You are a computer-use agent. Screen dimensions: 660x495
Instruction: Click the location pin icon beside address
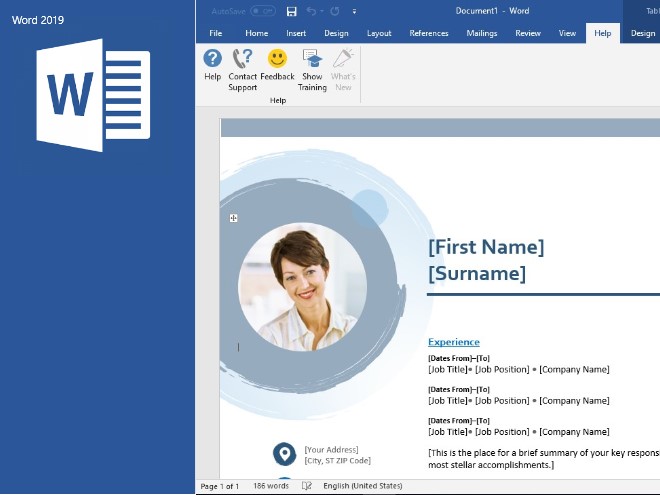point(285,454)
